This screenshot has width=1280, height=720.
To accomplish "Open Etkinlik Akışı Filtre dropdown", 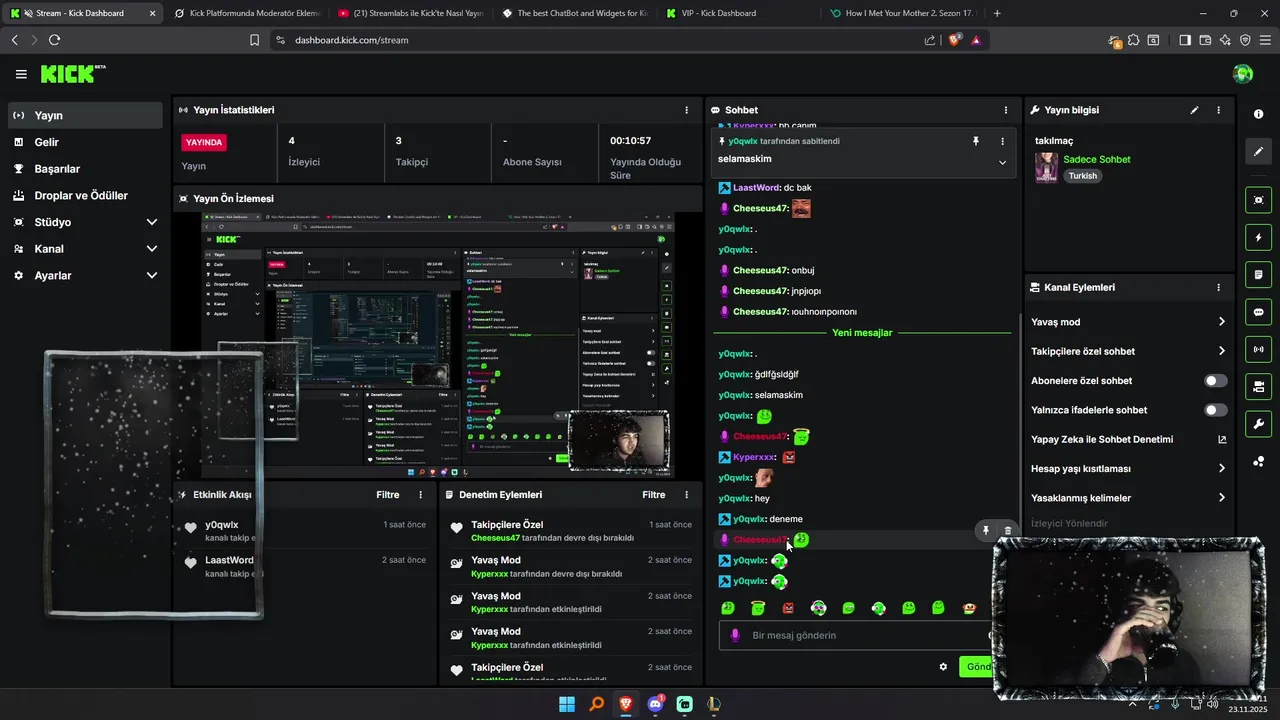I will (x=388, y=495).
